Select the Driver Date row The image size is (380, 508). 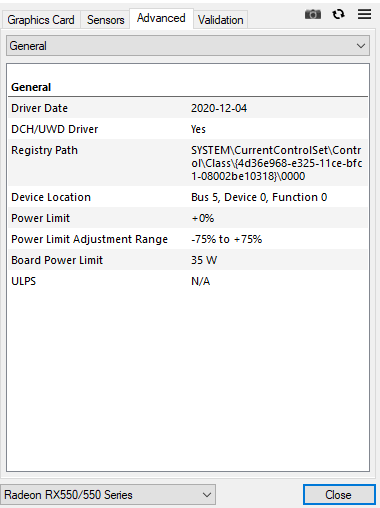pyautogui.click(x=188, y=108)
